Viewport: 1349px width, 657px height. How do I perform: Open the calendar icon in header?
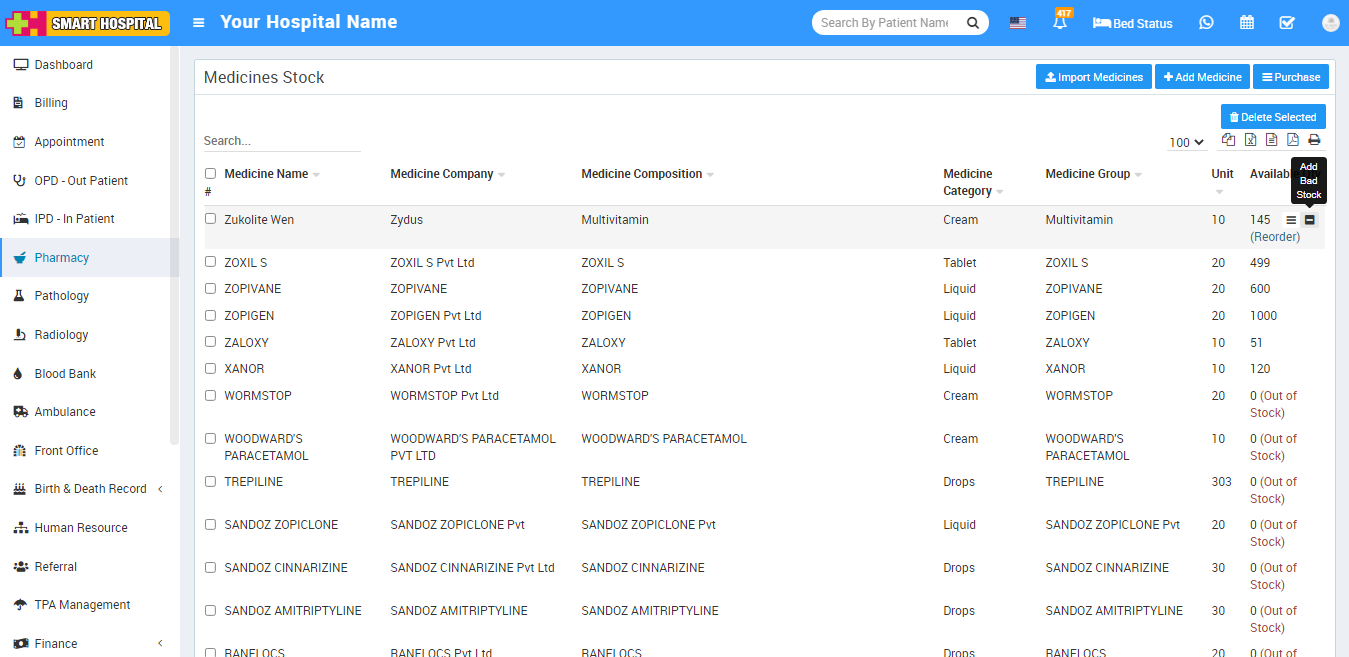click(1247, 23)
